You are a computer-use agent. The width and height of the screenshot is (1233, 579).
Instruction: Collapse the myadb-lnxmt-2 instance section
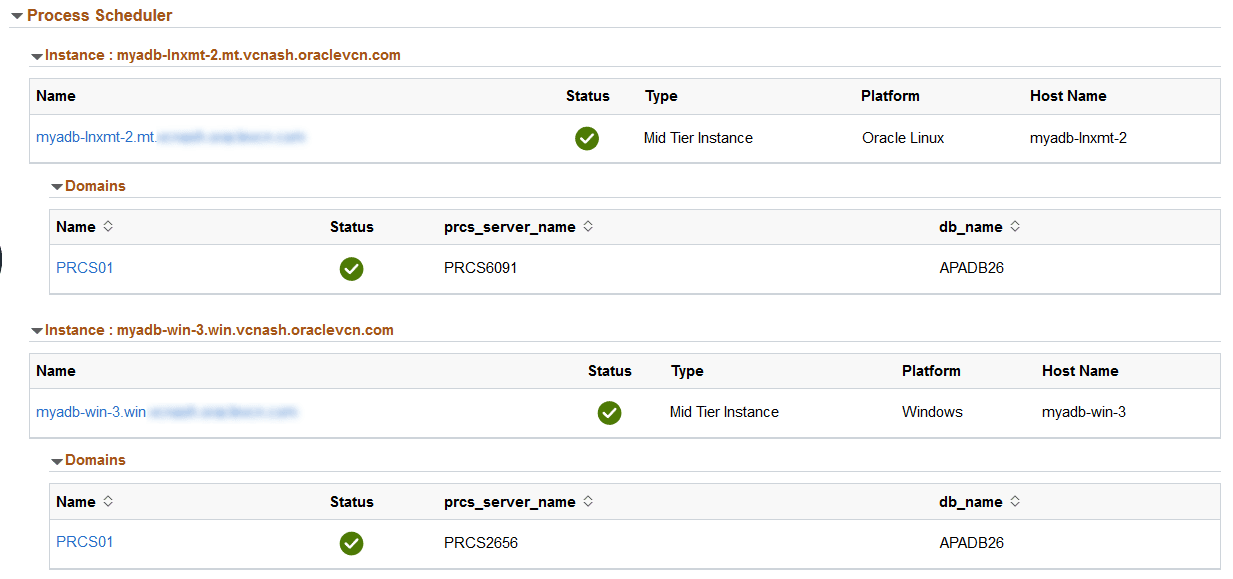37,55
